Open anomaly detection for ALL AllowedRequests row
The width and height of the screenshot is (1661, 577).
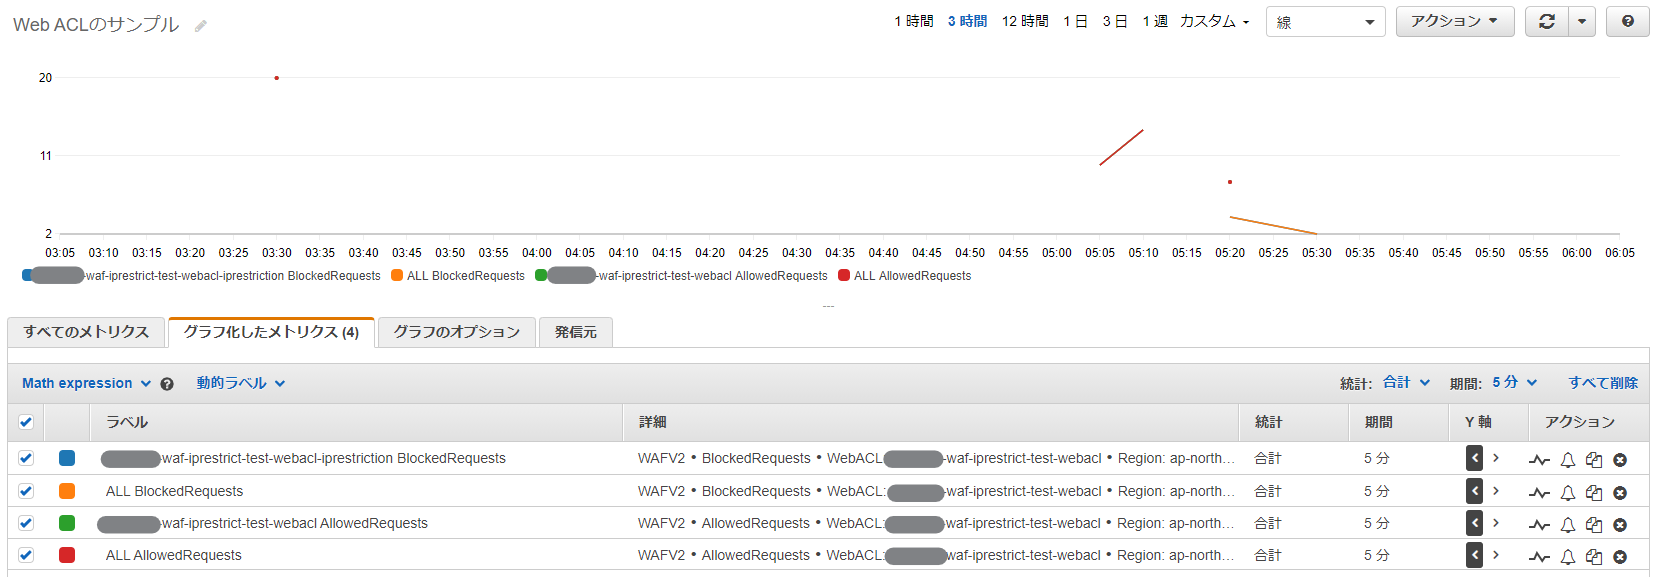1539,557
